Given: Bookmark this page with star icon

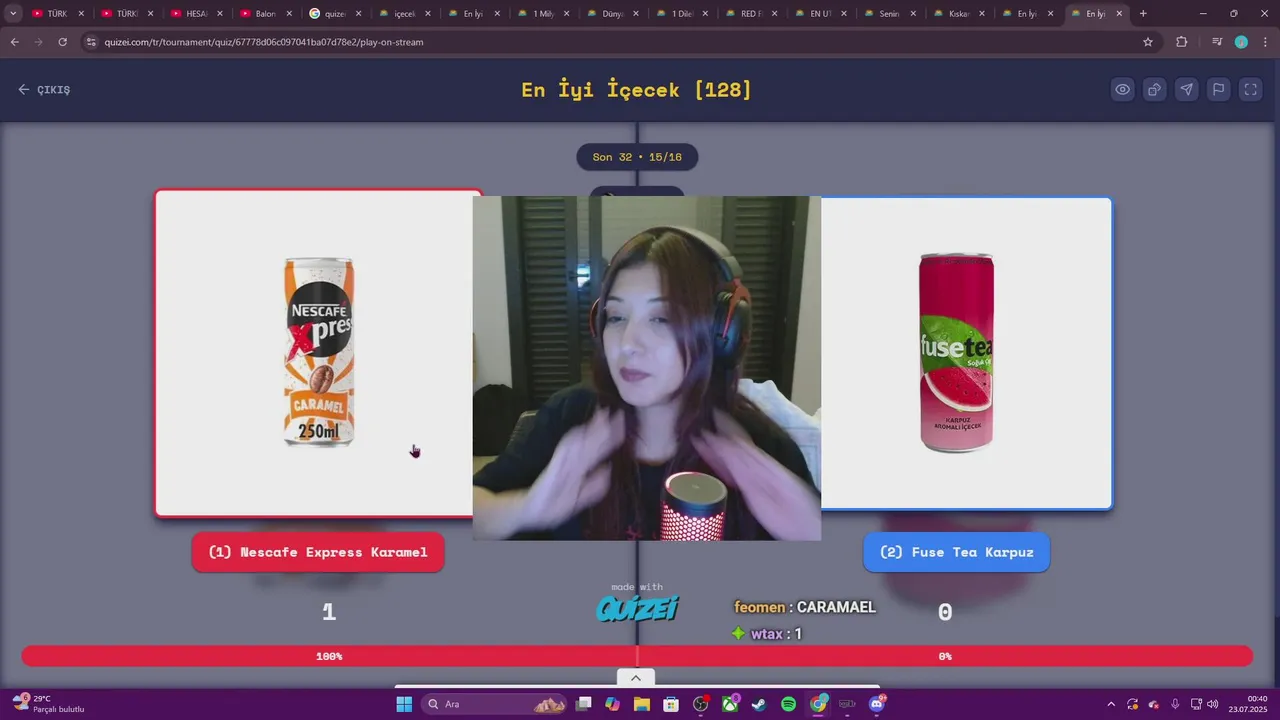Looking at the screenshot, I should 1148,42.
